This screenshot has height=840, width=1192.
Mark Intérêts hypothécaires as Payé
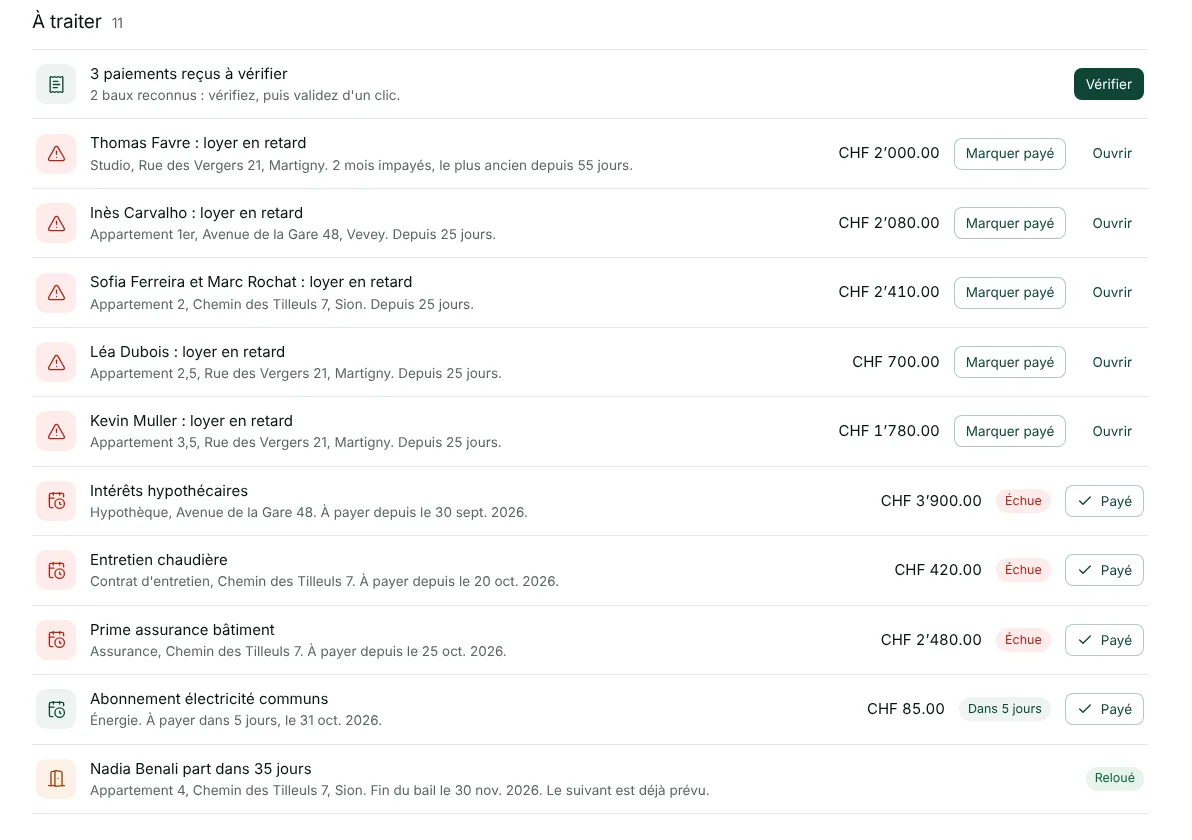tap(1104, 501)
